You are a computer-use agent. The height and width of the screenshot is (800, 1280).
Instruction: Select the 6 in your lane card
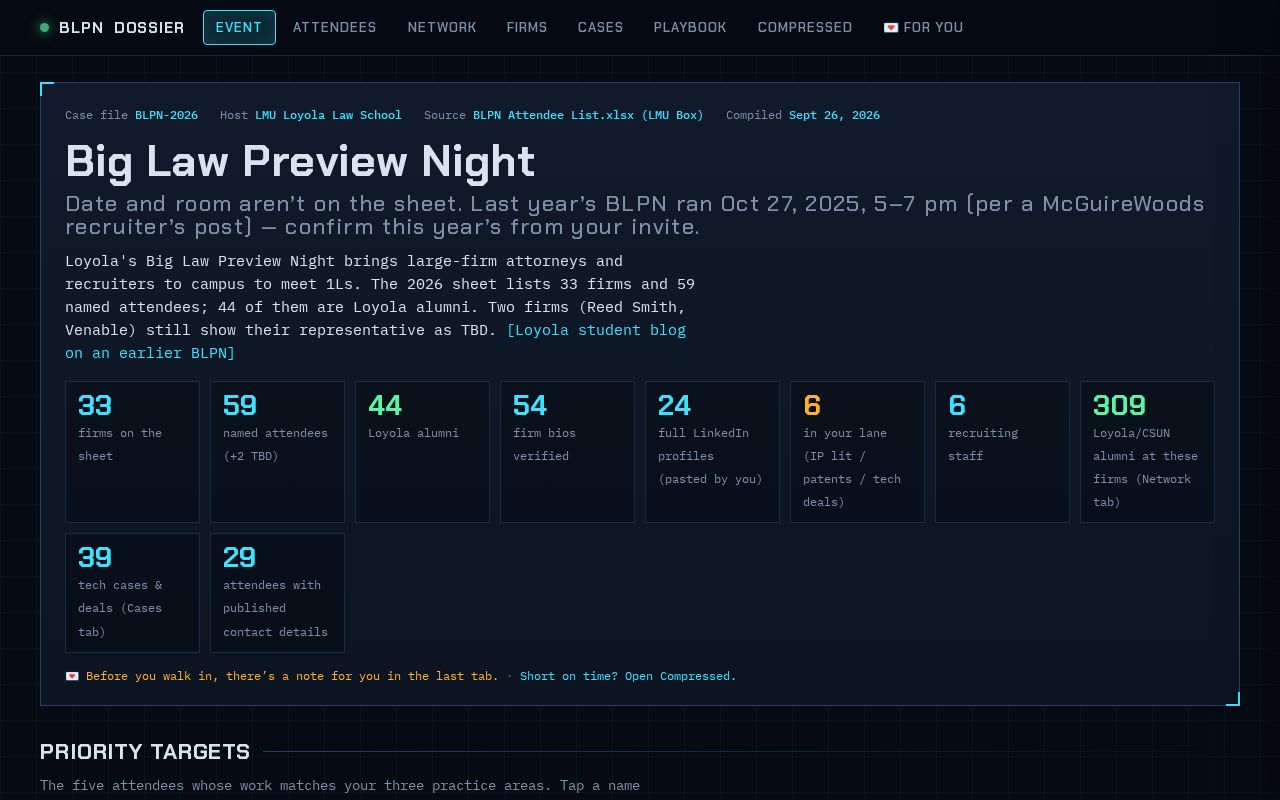click(x=857, y=452)
